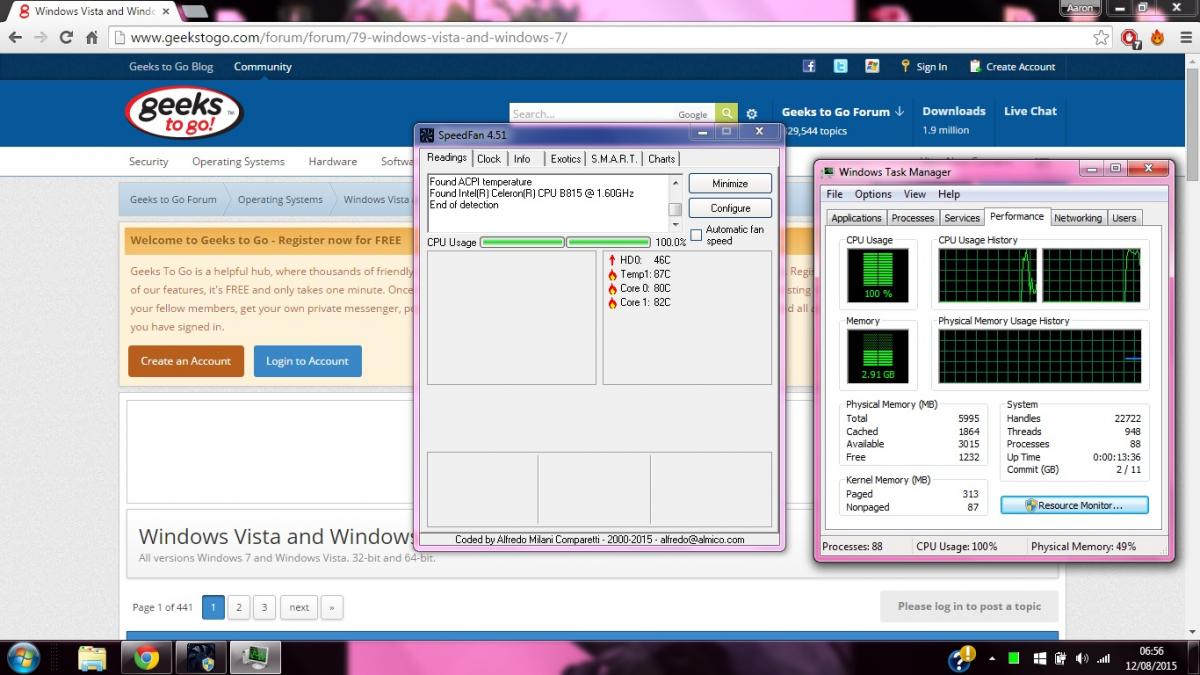Screen dimensions: 1200x675
Task: Open the SpeedFan Clock tab
Action: (489, 159)
